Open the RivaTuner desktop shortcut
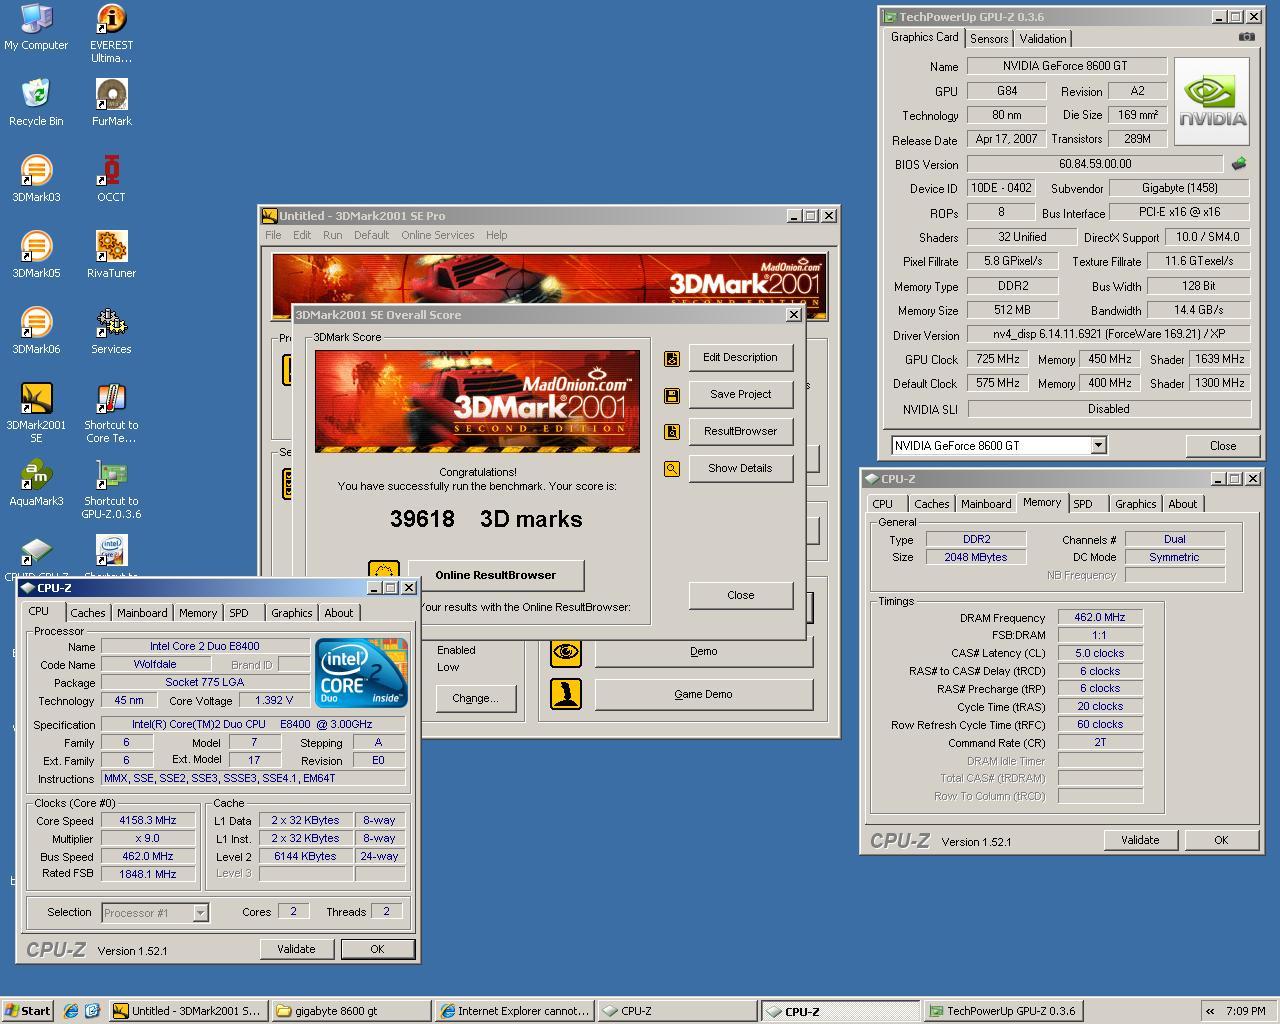 tap(111, 255)
